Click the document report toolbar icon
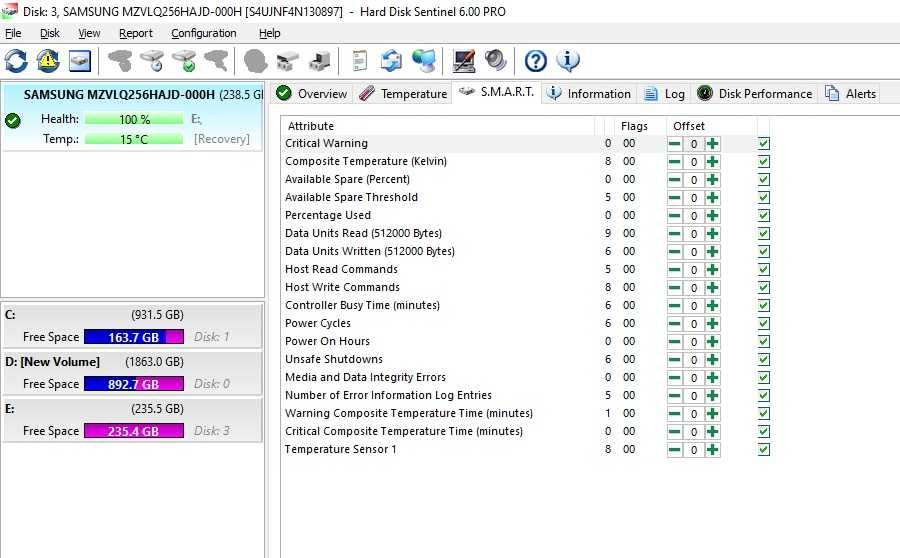 (359, 61)
